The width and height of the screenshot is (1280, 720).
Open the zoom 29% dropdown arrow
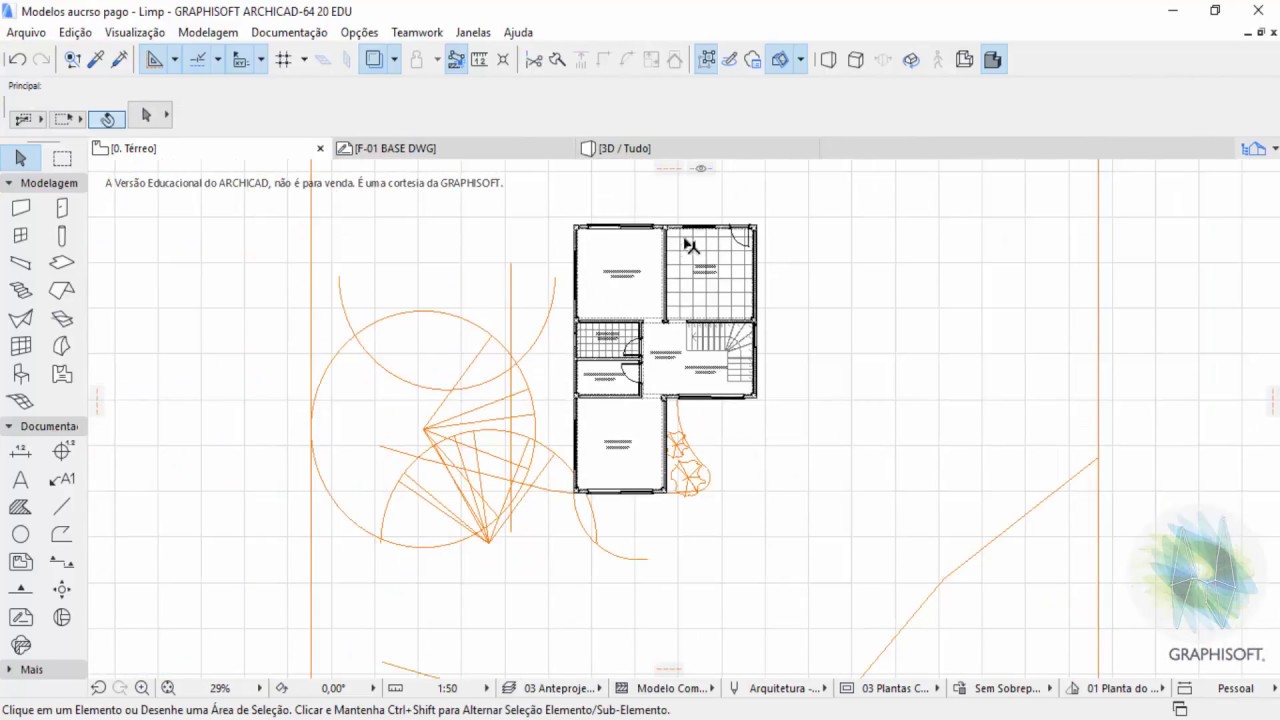click(x=259, y=688)
